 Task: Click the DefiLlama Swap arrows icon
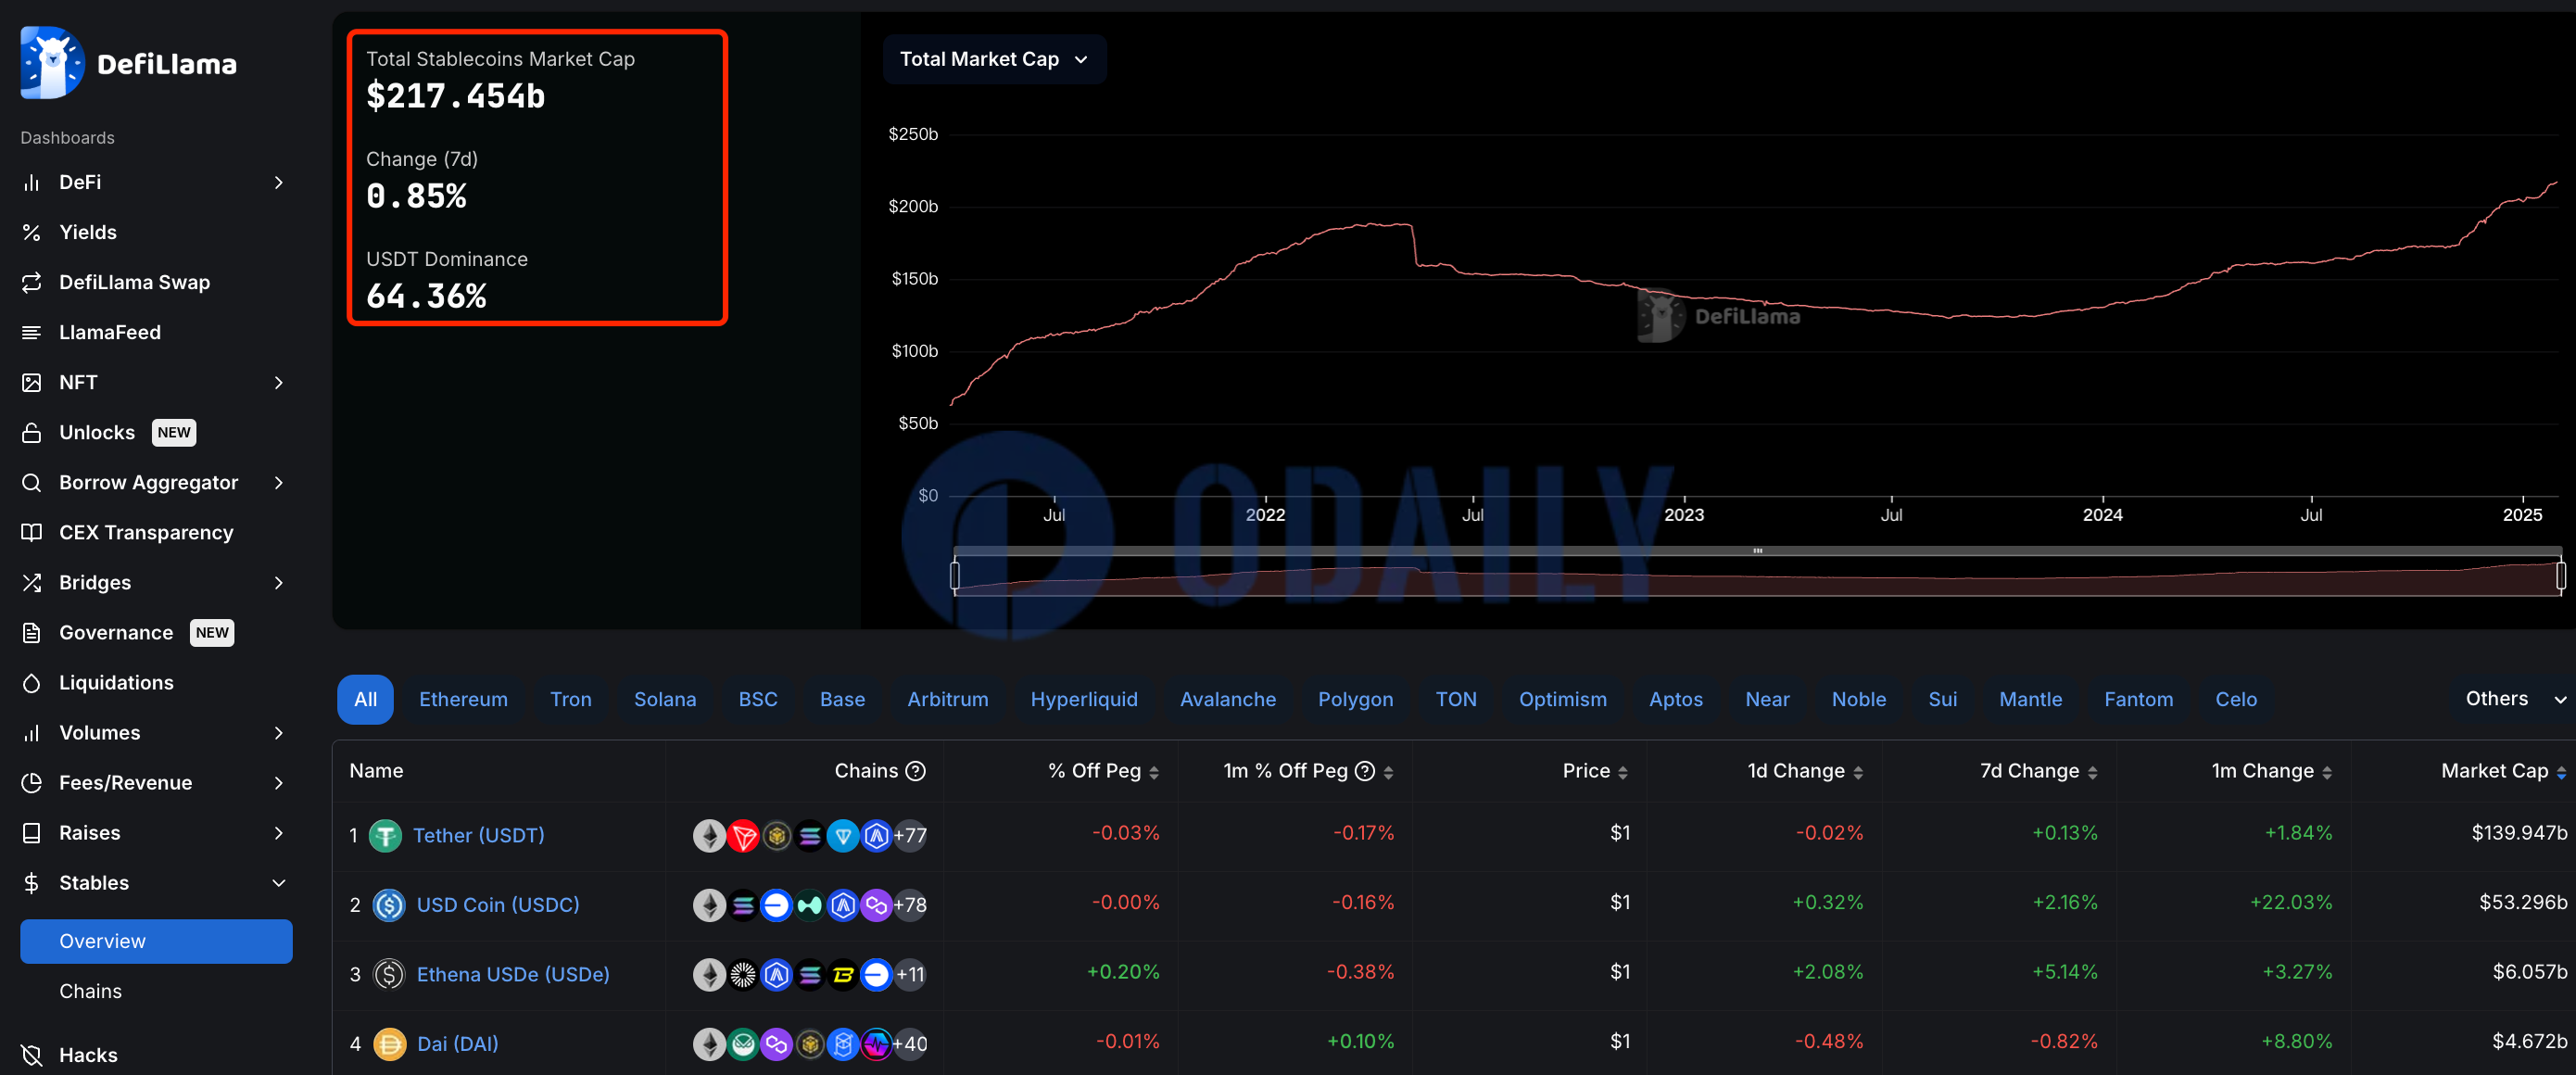(32, 282)
